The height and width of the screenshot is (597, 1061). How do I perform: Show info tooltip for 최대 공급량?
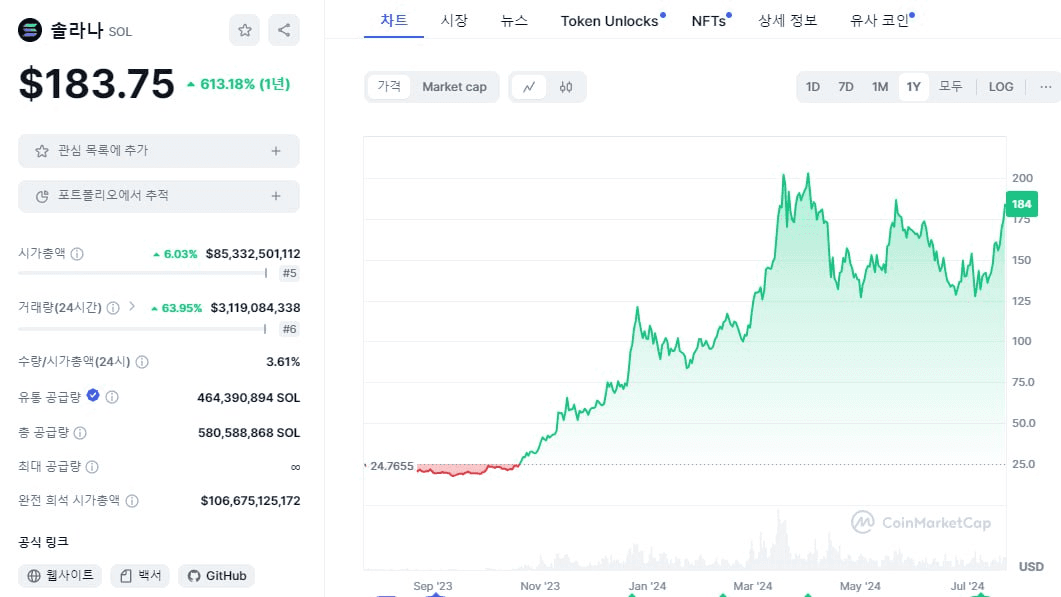coord(92,466)
